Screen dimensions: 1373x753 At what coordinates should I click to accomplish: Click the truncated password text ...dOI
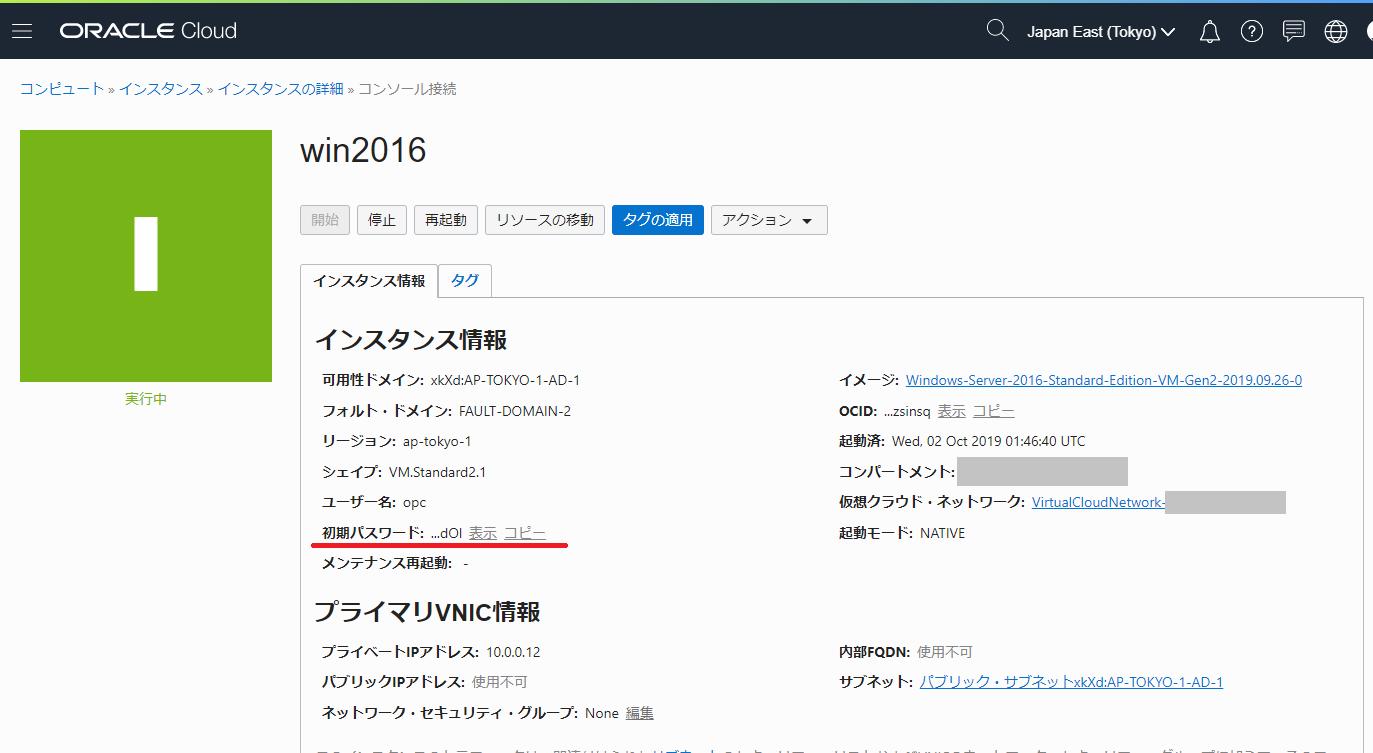447,533
